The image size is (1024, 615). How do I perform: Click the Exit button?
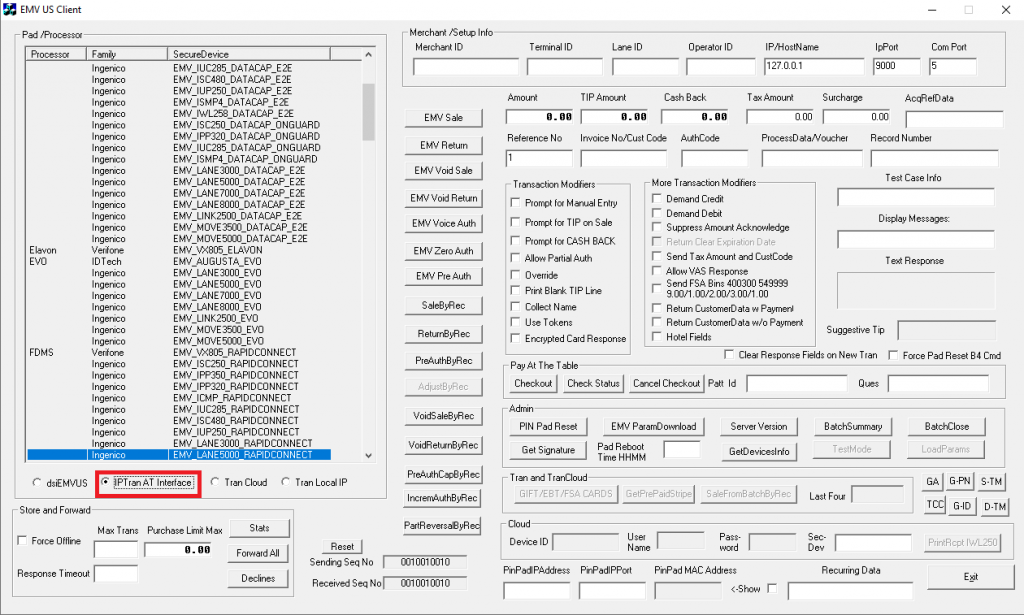[x=970, y=577]
